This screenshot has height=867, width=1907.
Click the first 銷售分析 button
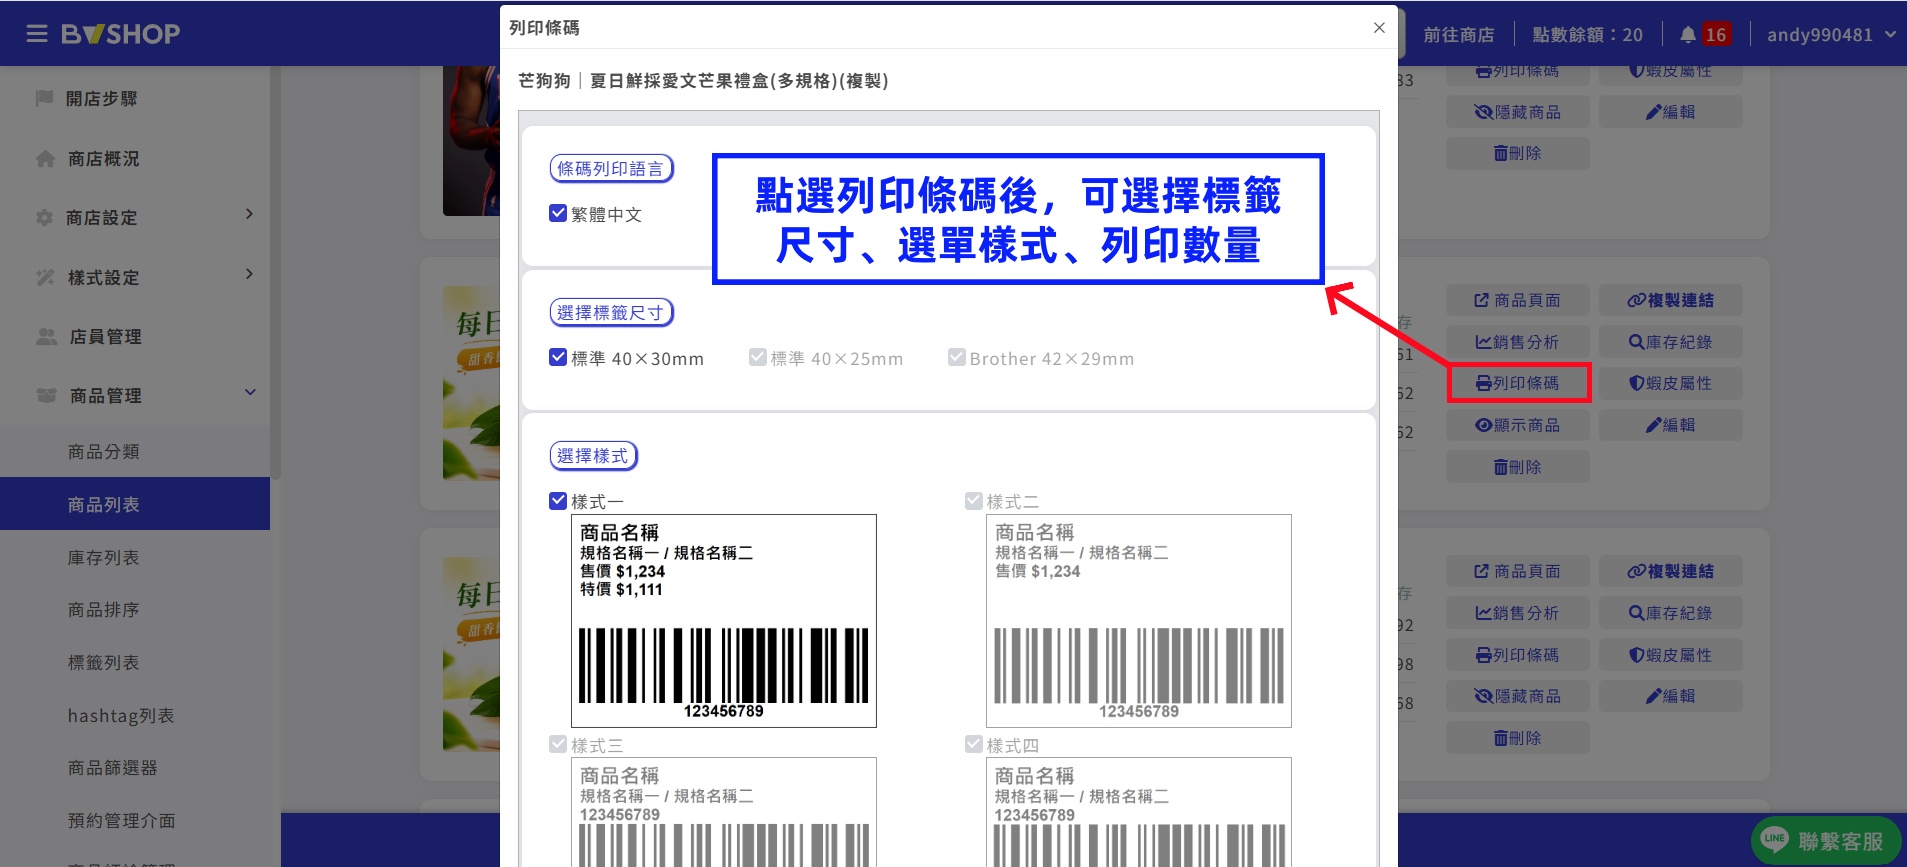pos(1518,342)
